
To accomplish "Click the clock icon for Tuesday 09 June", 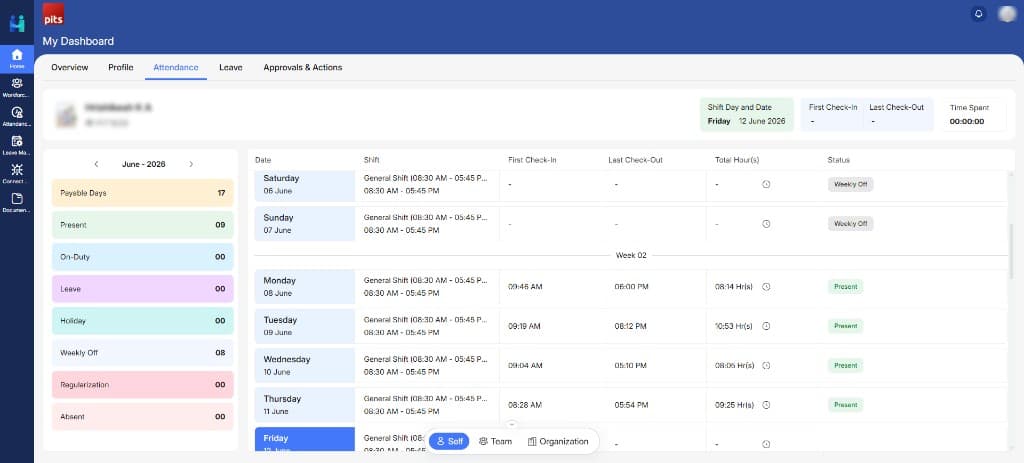I will (766, 326).
